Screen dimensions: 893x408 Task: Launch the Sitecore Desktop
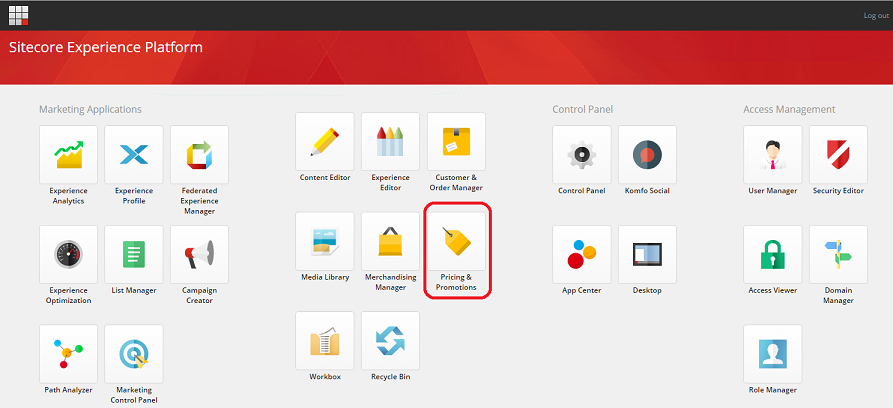[x=648, y=254]
